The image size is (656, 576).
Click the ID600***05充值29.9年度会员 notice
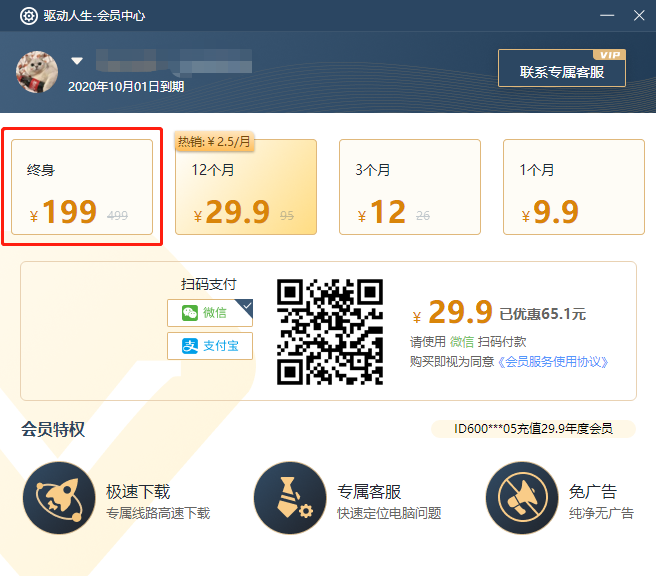533,429
